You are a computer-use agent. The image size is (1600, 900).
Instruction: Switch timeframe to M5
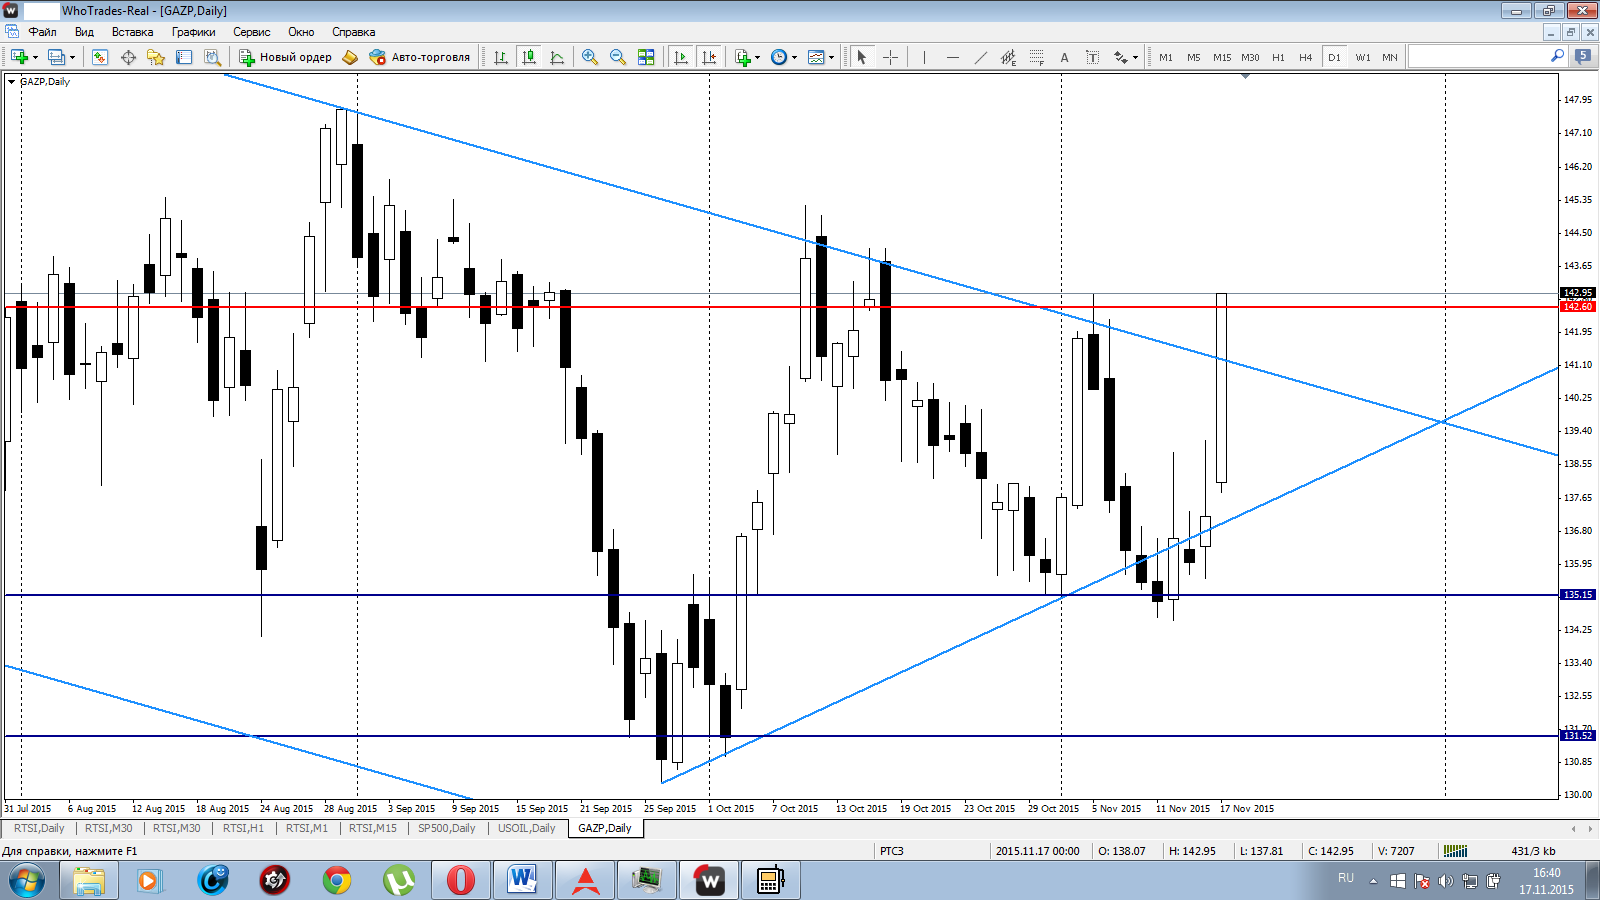pyautogui.click(x=1194, y=57)
